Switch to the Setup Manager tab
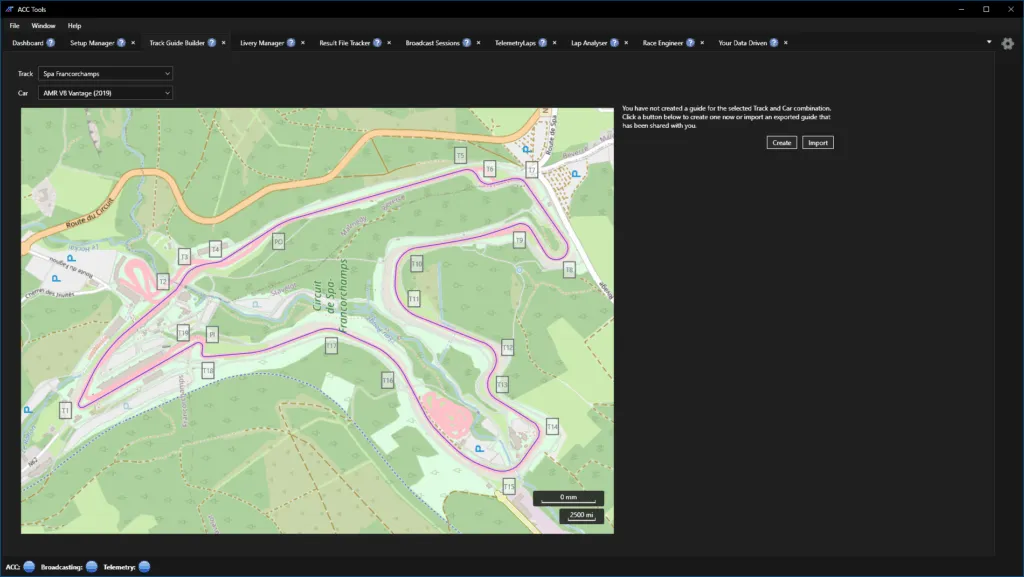1024x577 pixels. click(92, 43)
